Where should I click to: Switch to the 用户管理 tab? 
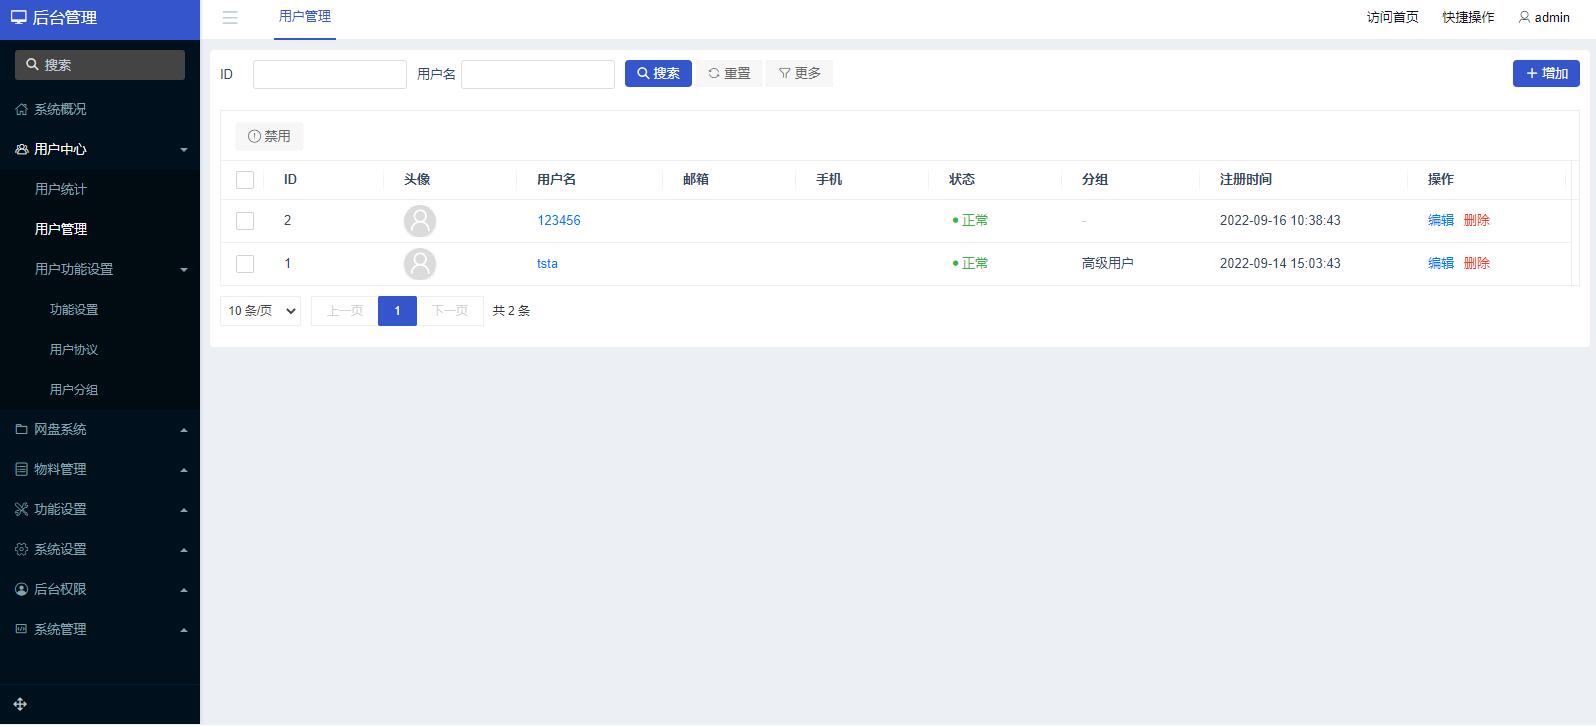tap(305, 17)
